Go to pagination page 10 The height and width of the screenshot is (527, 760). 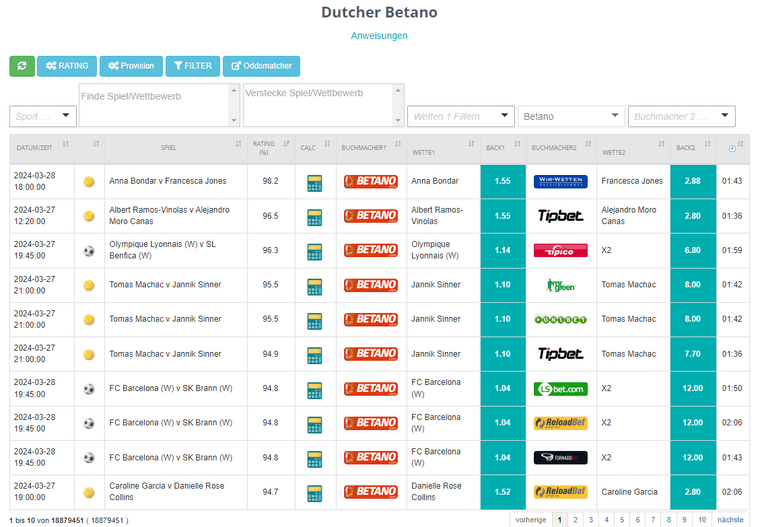pyautogui.click(x=702, y=520)
